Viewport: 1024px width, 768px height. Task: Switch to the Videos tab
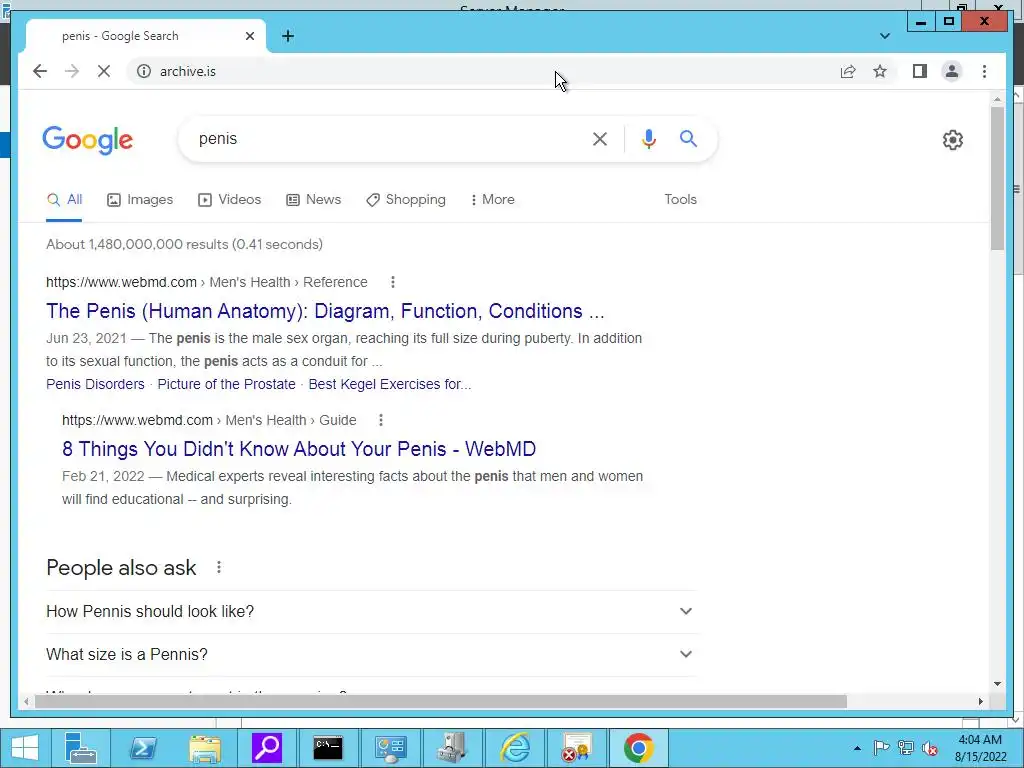[229, 200]
